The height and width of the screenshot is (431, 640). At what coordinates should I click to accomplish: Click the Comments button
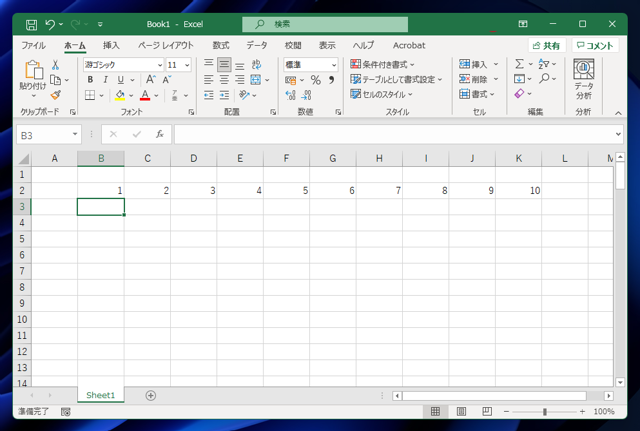pos(596,45)
